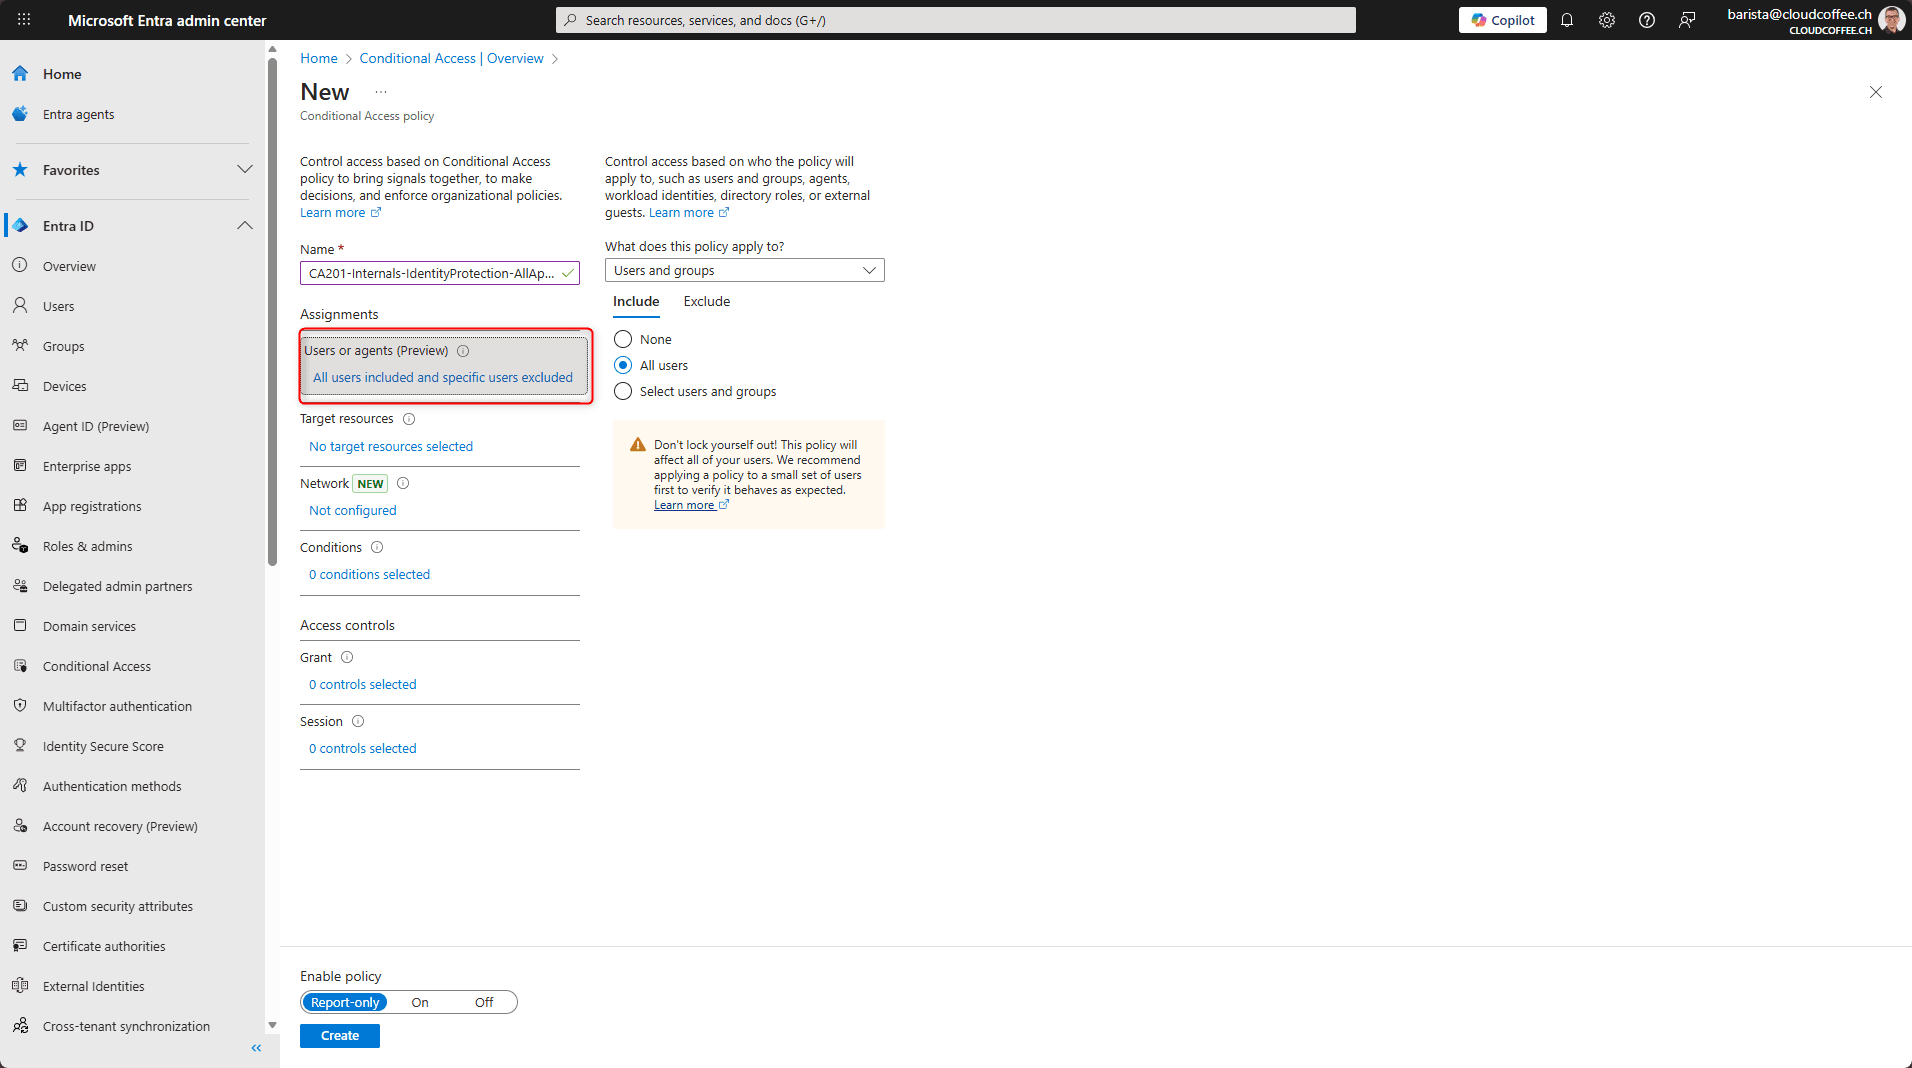This screenshot has width=1912, height=1068.
Task: Click the help question mark icon
Action: click(1647, 20)
